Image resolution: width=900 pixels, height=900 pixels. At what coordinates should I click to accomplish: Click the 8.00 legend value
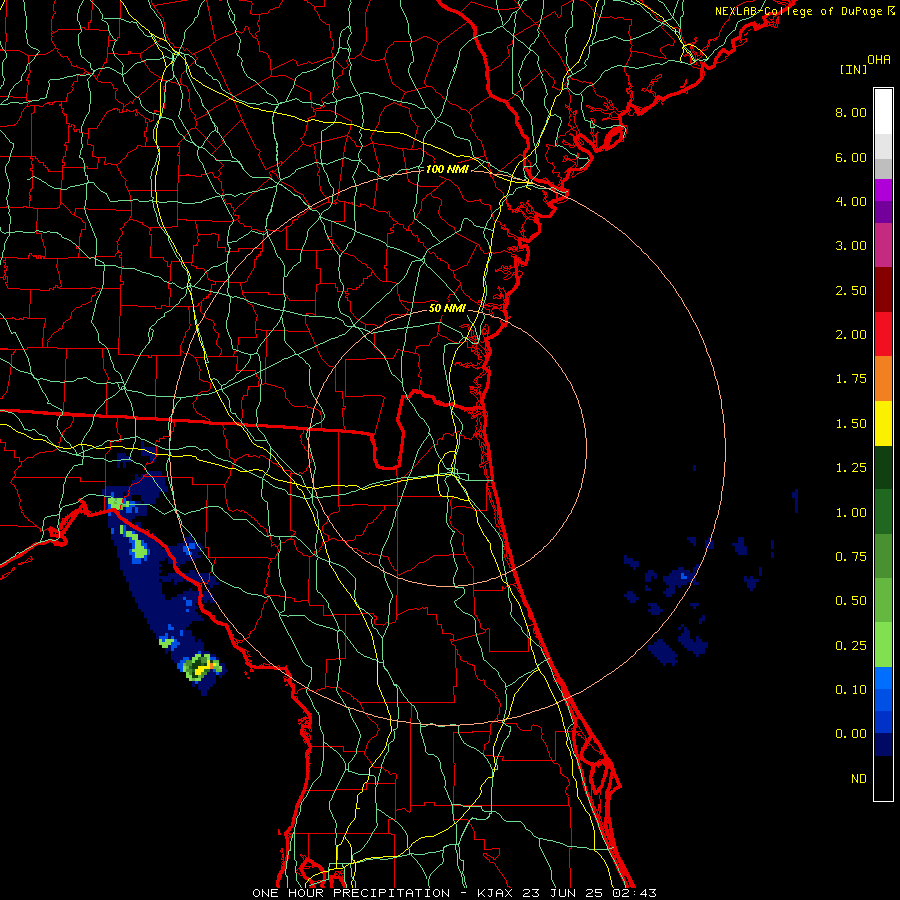point(851,112)
